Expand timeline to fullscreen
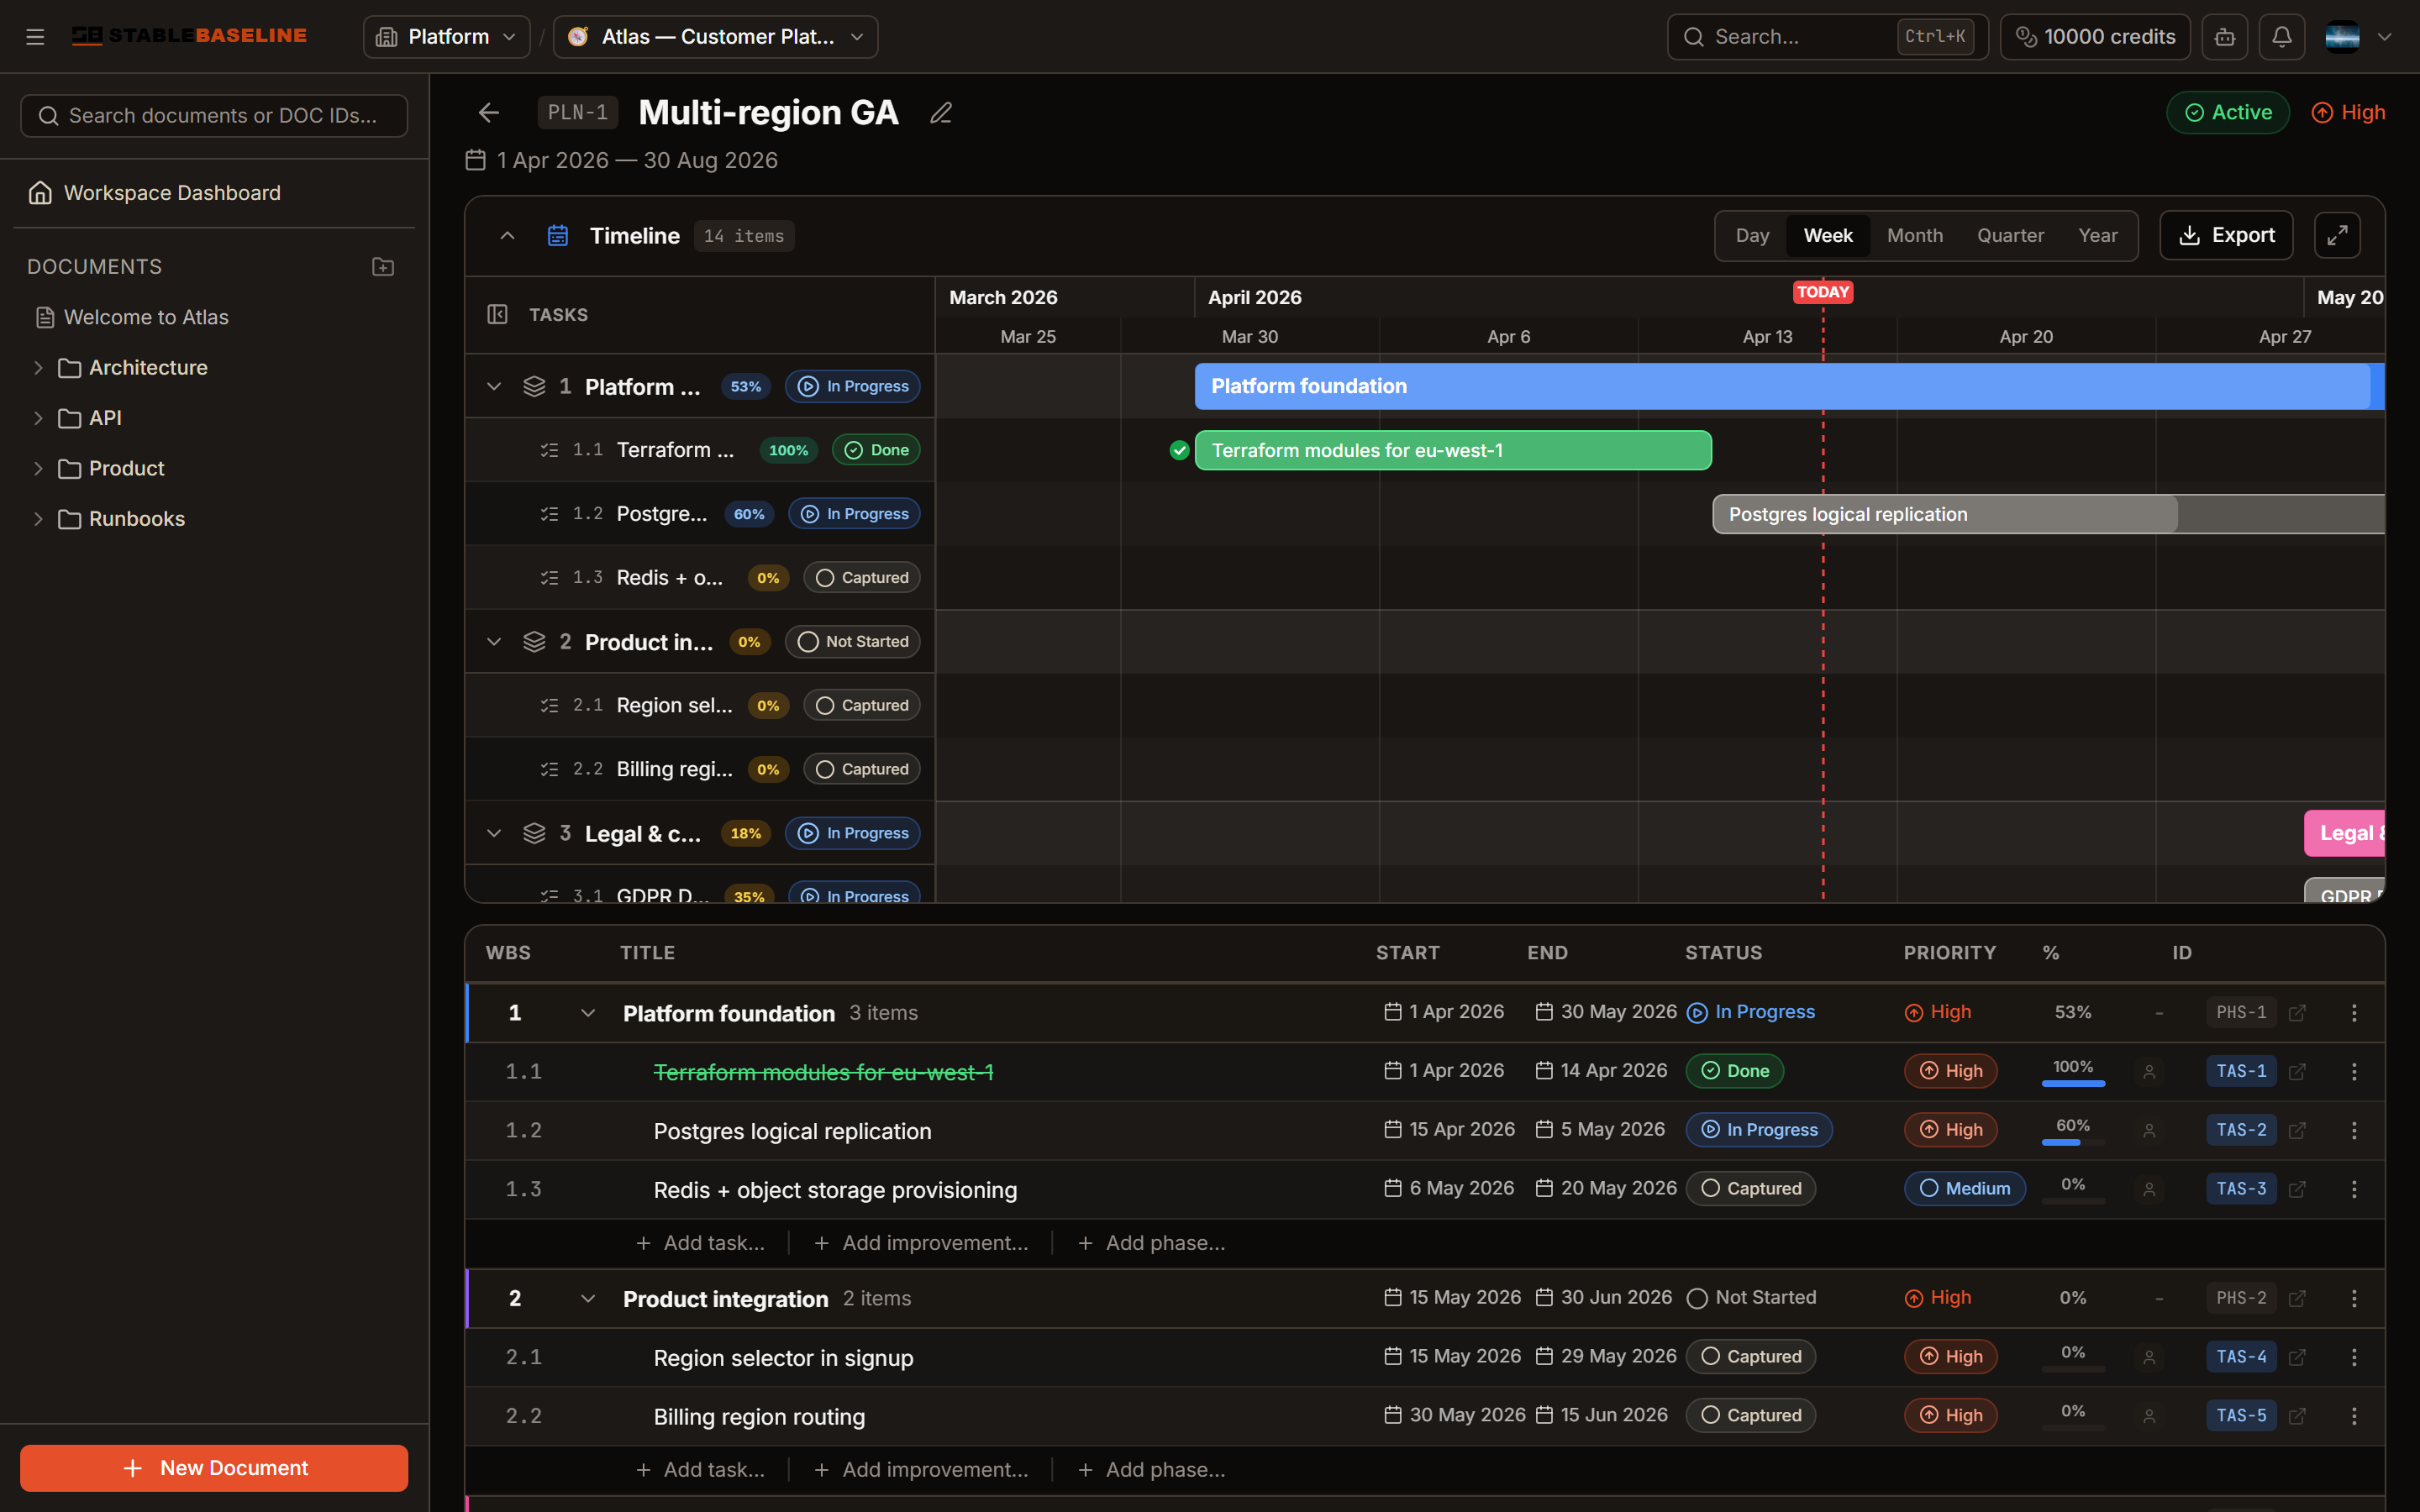This screenshot has width=2420, height=1512. click(2337, 235)
